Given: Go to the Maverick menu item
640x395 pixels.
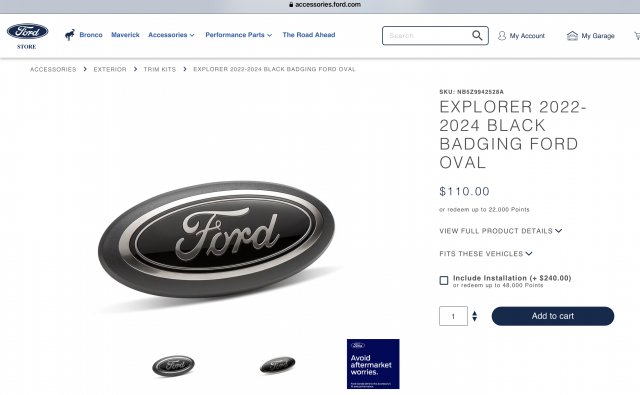Looking at the screenshot, I should point(125,35).
